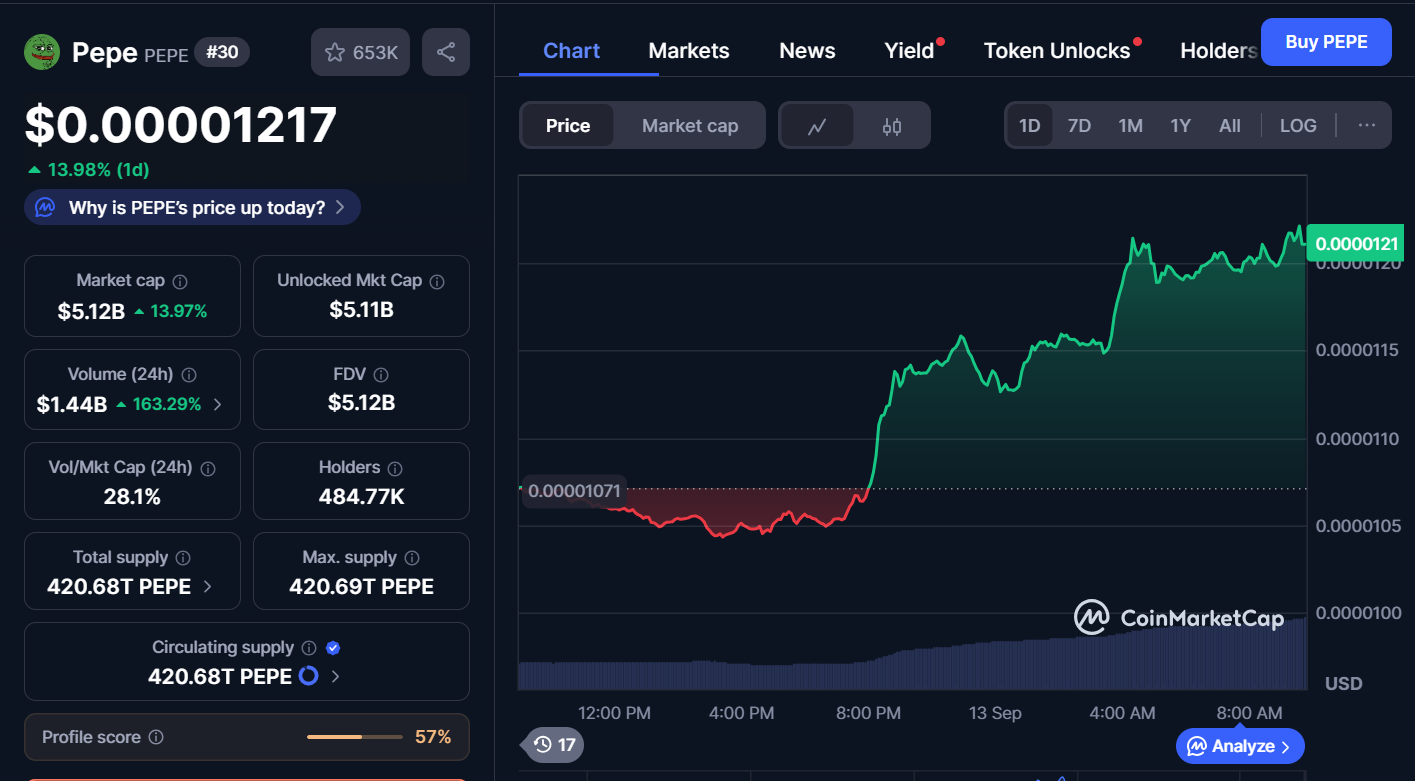Click the Buy PEPE button

pos(1326,42)
